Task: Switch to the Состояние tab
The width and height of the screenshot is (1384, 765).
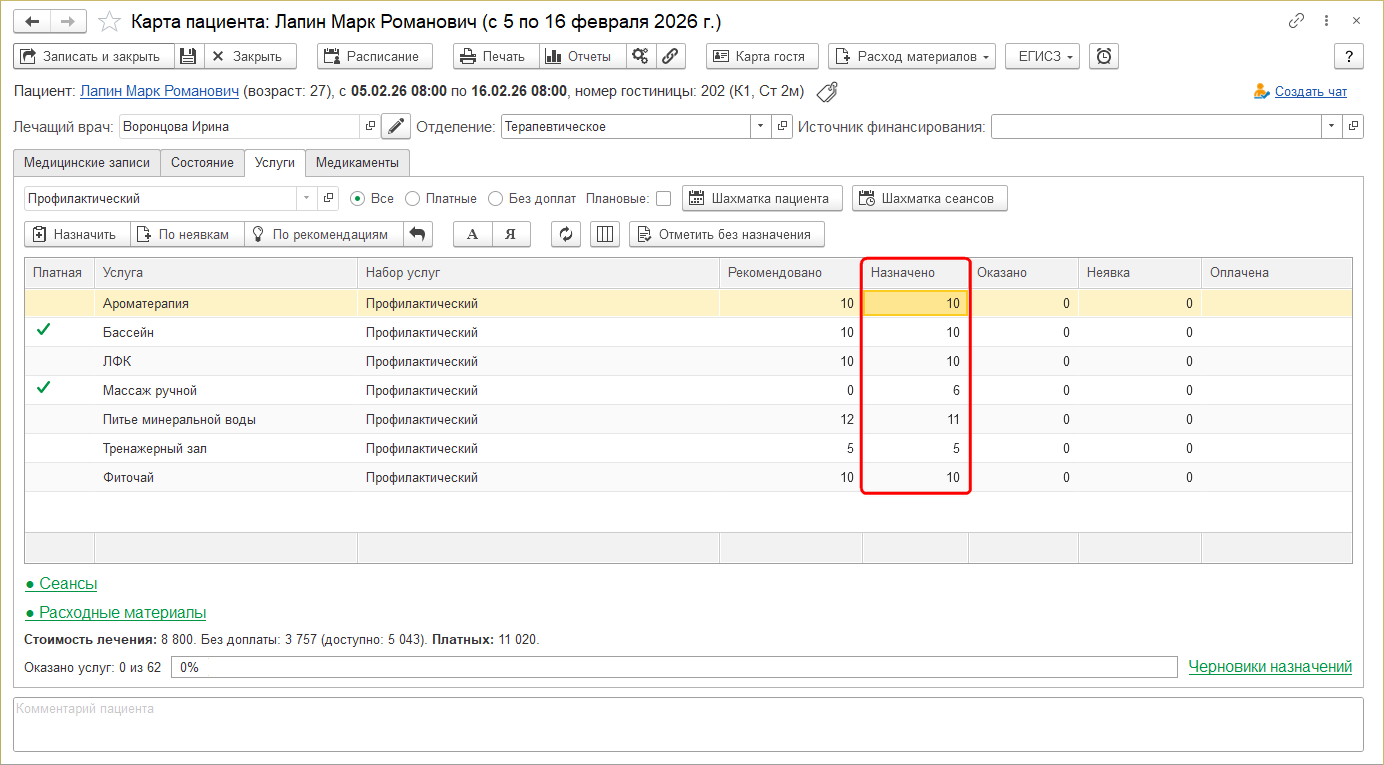Action: pos(202,162)
